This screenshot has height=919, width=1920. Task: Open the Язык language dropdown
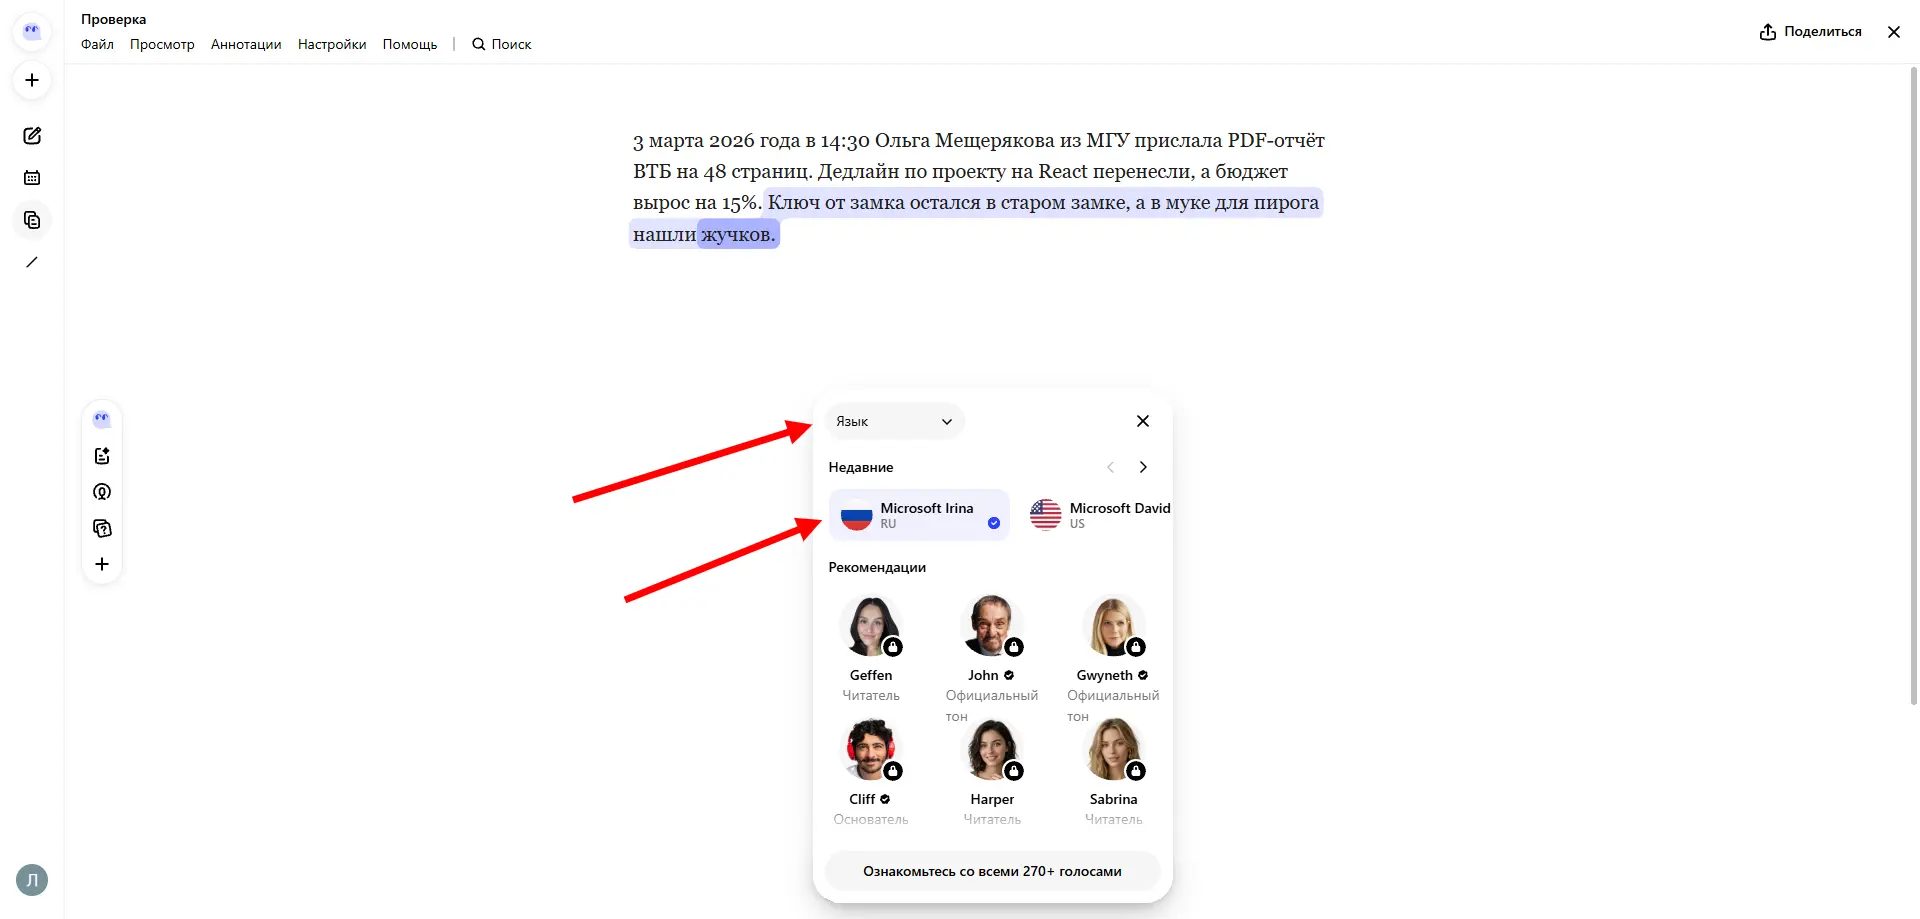(x=895, y=421)
